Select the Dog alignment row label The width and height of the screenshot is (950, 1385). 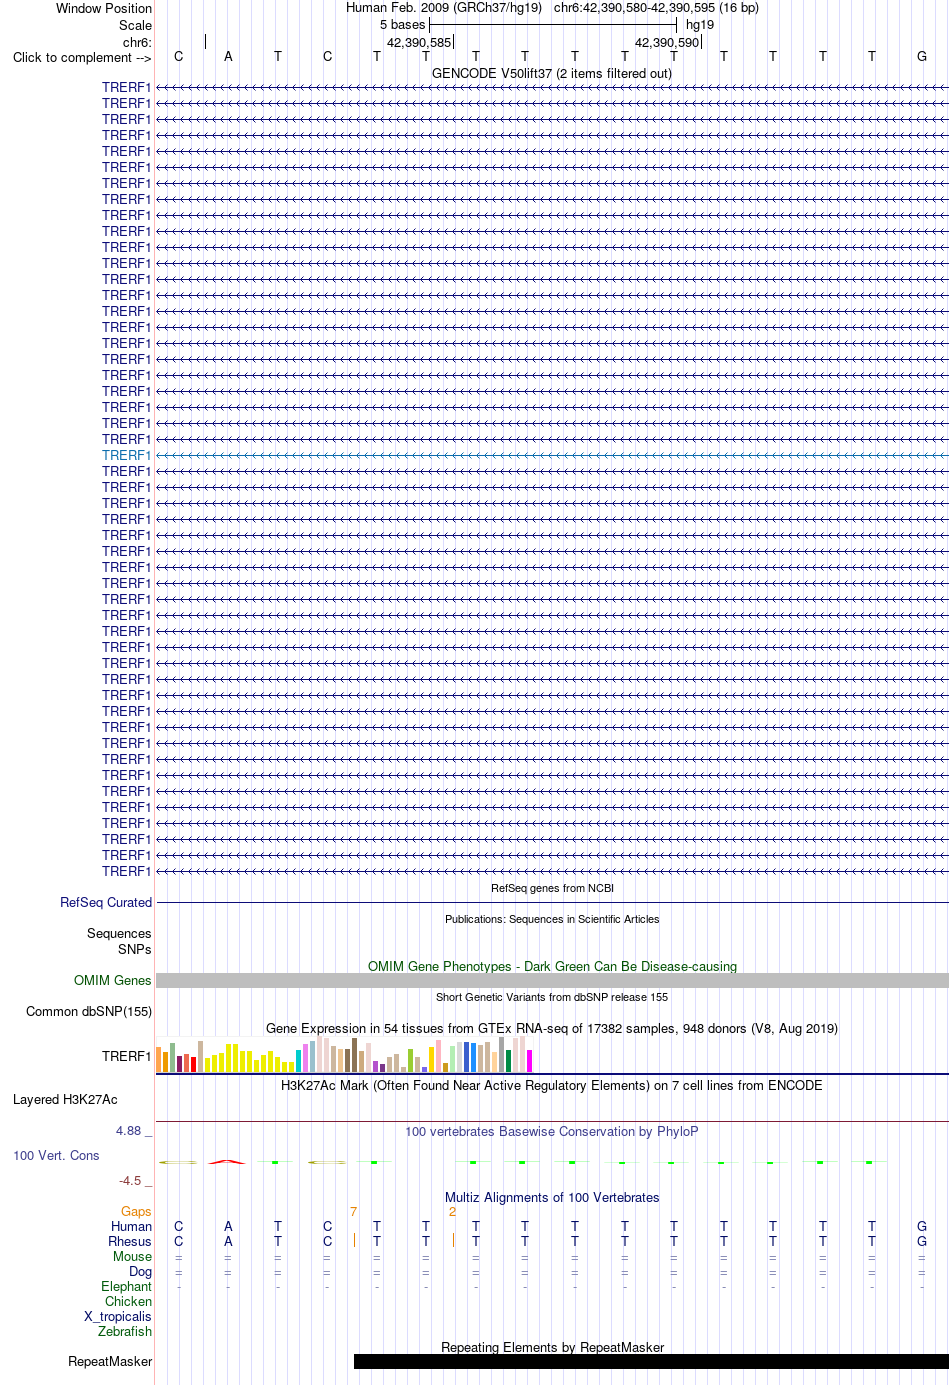(x=140, y=1271)
